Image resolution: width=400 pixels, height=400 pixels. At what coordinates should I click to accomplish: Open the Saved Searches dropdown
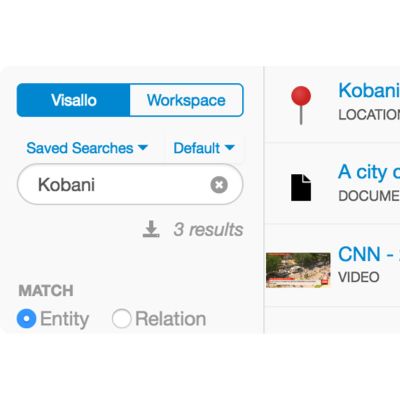(87, 148)
